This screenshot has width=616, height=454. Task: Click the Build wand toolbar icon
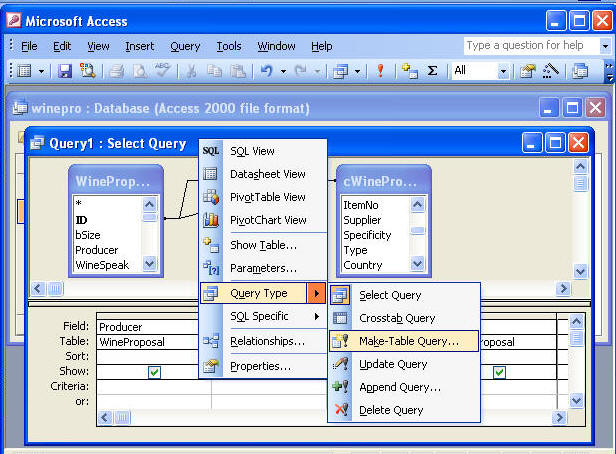coord(550,71)
